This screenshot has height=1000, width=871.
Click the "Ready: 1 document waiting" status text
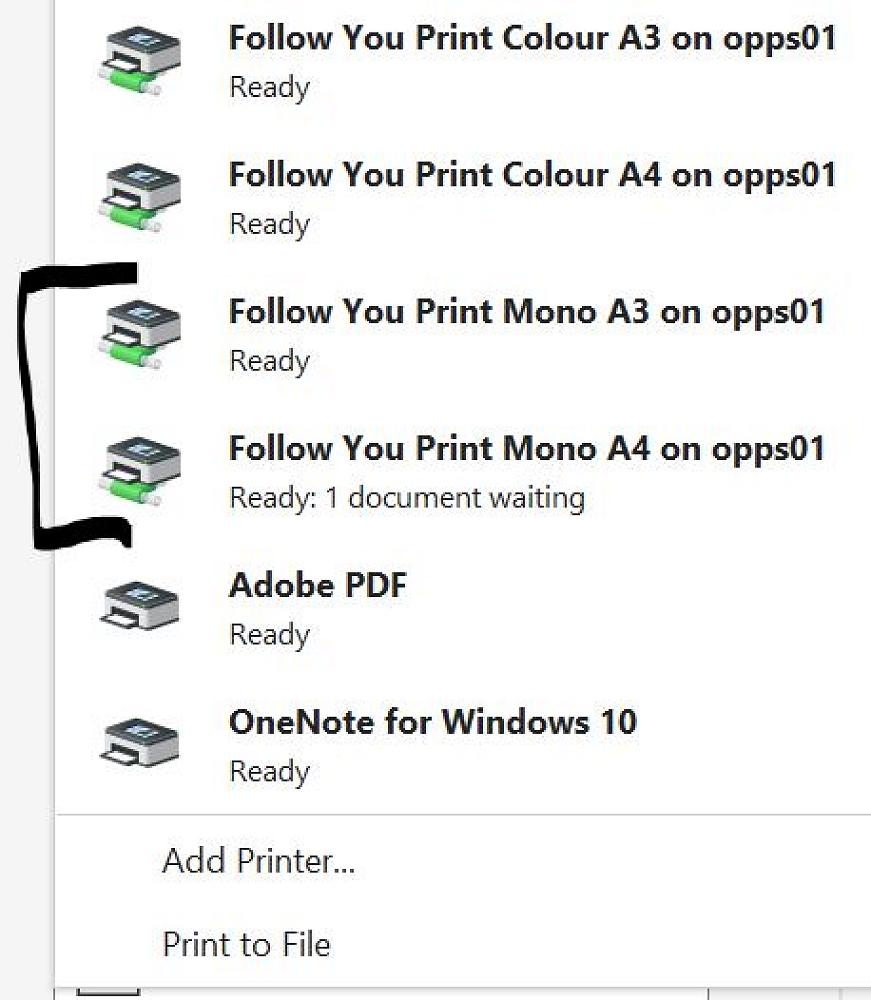tap(407, 497)
